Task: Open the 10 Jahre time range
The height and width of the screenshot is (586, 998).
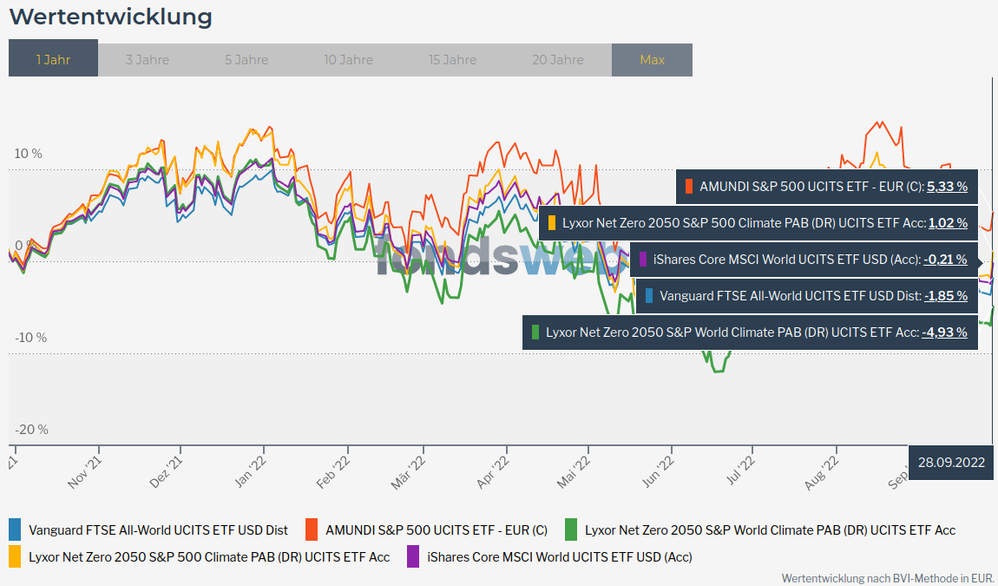Action: [x=348, y=60]
